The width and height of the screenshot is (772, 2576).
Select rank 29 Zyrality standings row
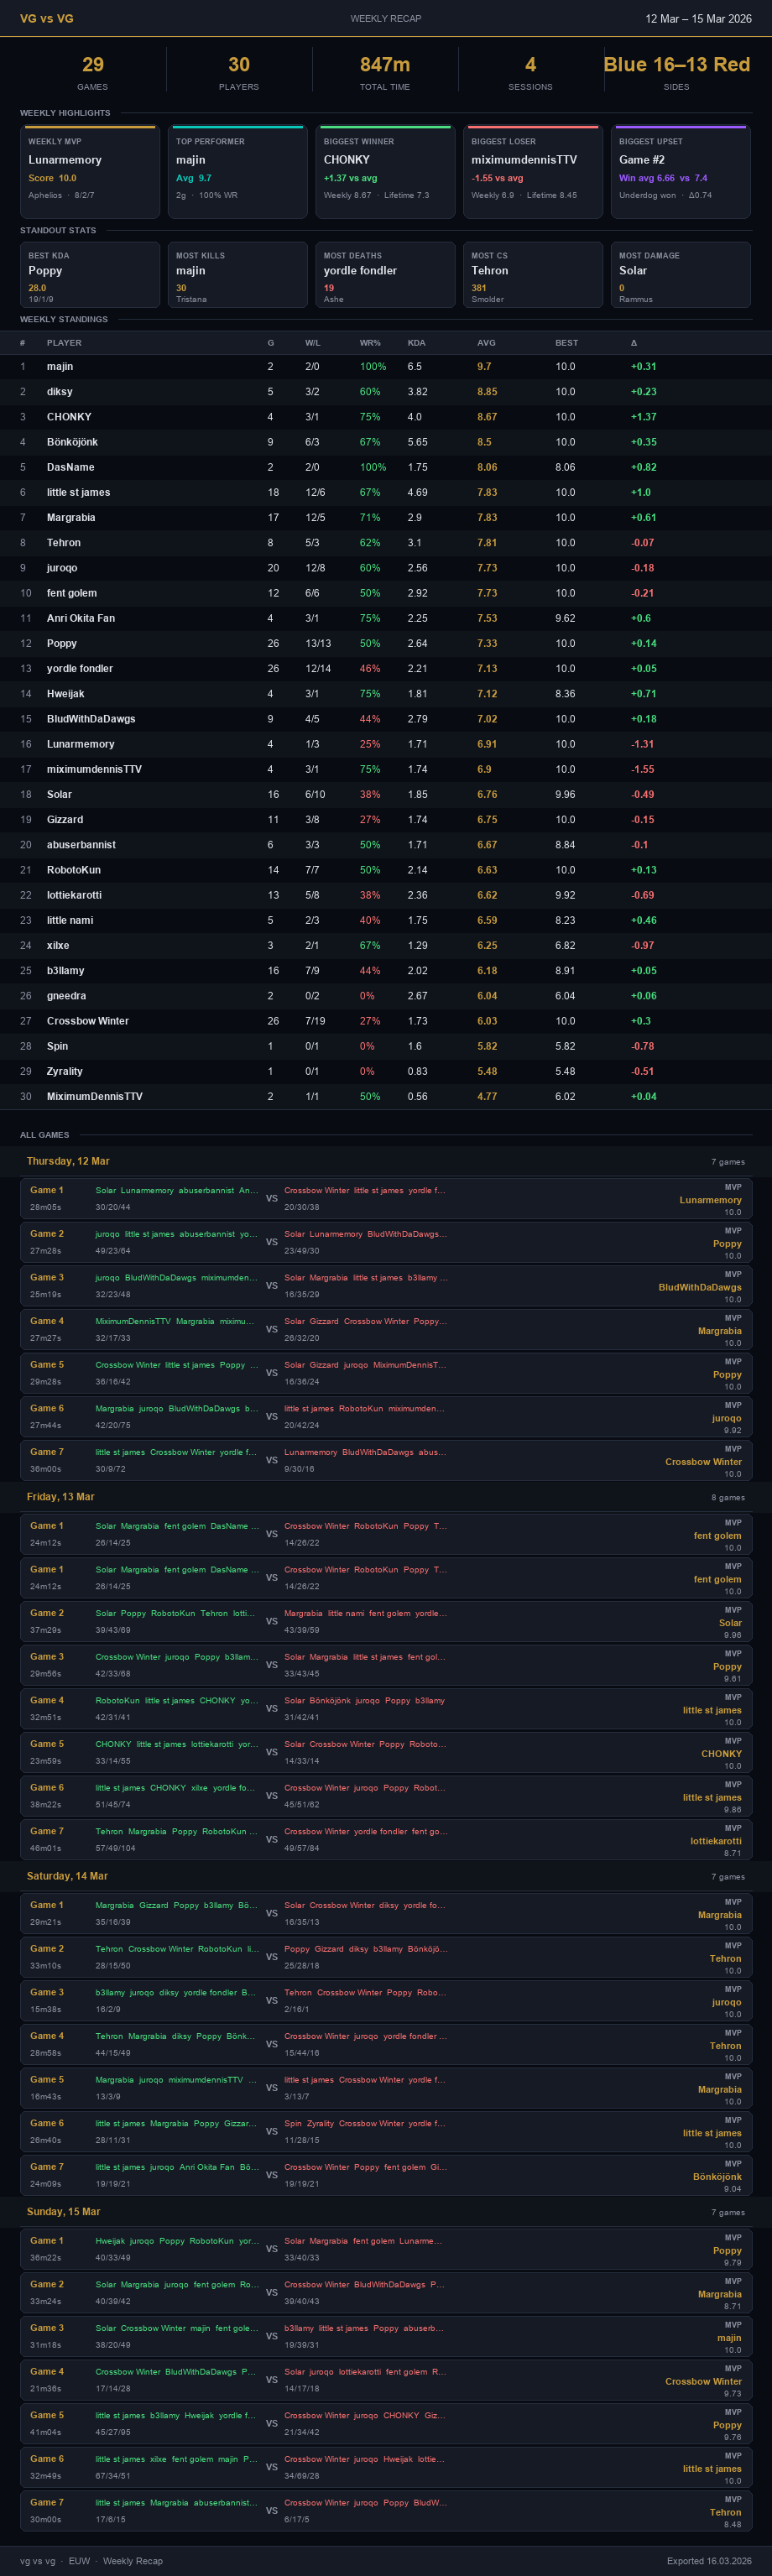point(386,1071)
